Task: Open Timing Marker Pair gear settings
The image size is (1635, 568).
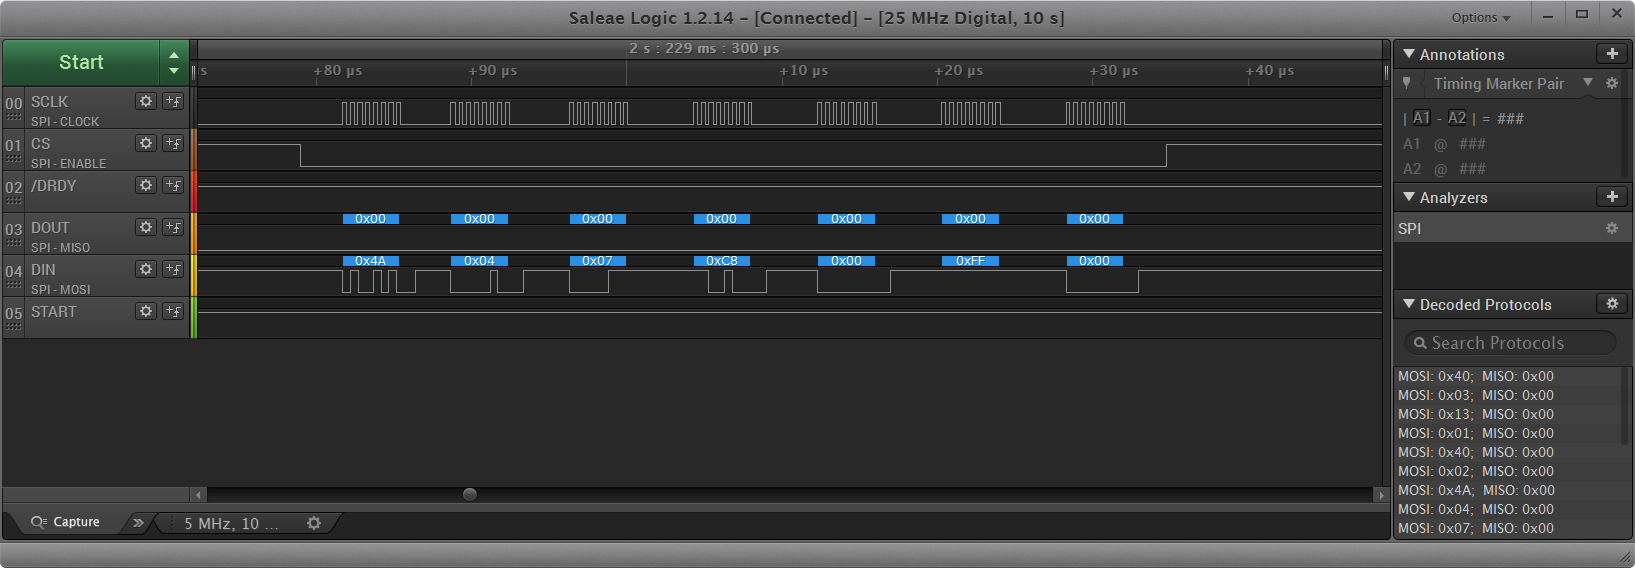Action: pos(1612,83)
